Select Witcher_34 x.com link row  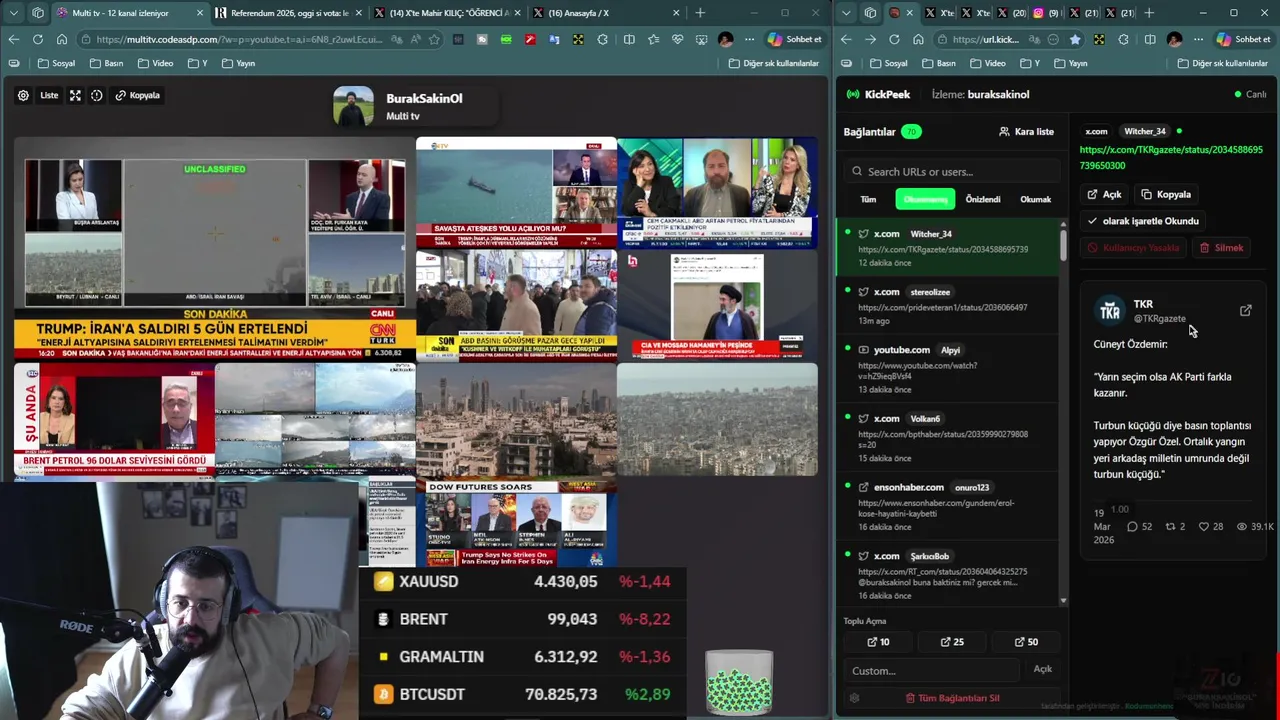tap(948, 248)
